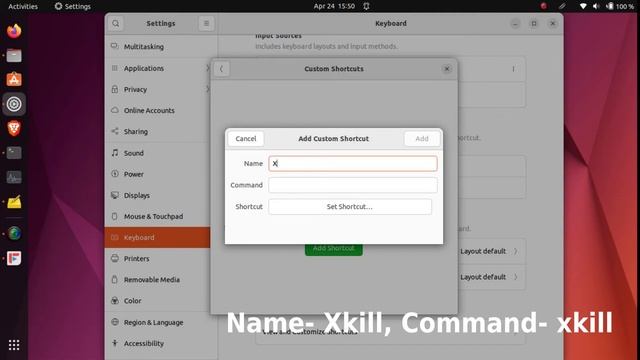Expand the Applications row chevron
The image size is (640, 360).
point(207,68)
